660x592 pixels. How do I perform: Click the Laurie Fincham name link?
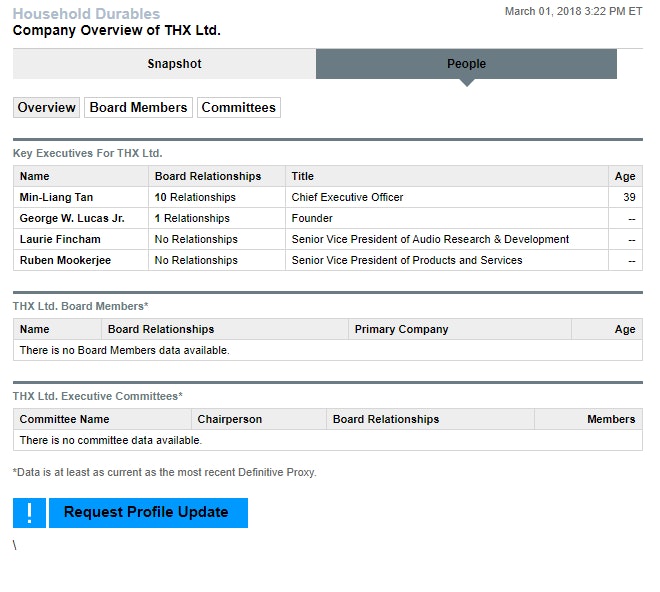pos(60,240)
